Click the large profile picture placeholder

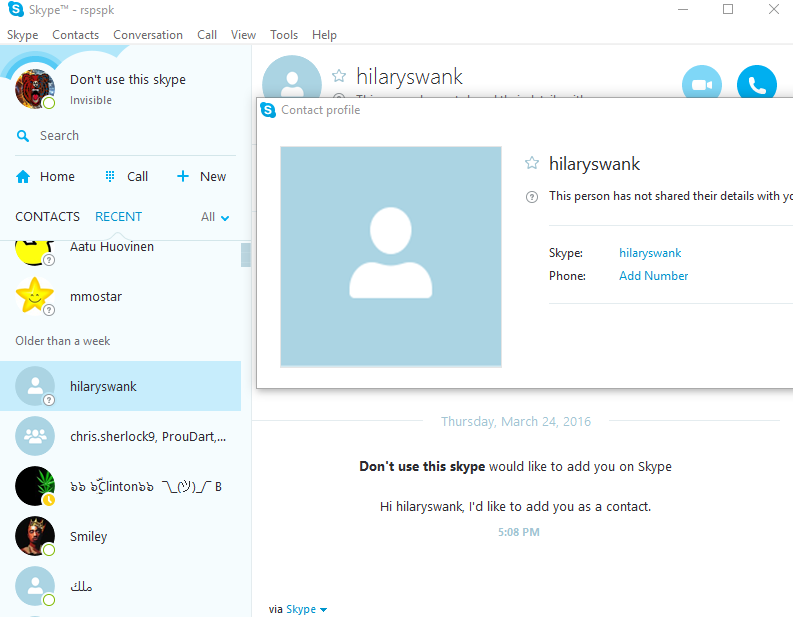(x=391, y=256)
